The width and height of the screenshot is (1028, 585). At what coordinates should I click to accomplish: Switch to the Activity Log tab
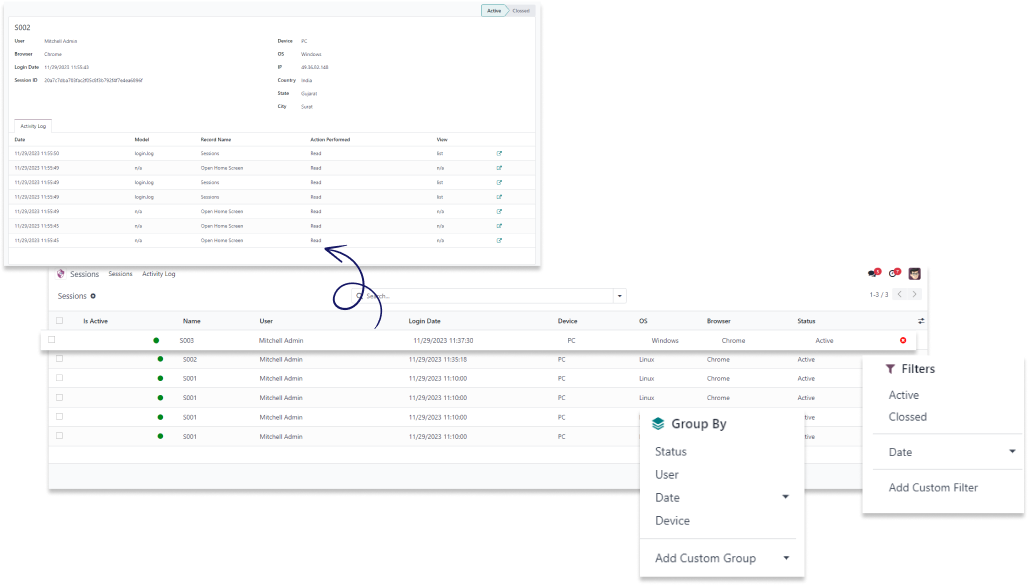pos(33,126)
